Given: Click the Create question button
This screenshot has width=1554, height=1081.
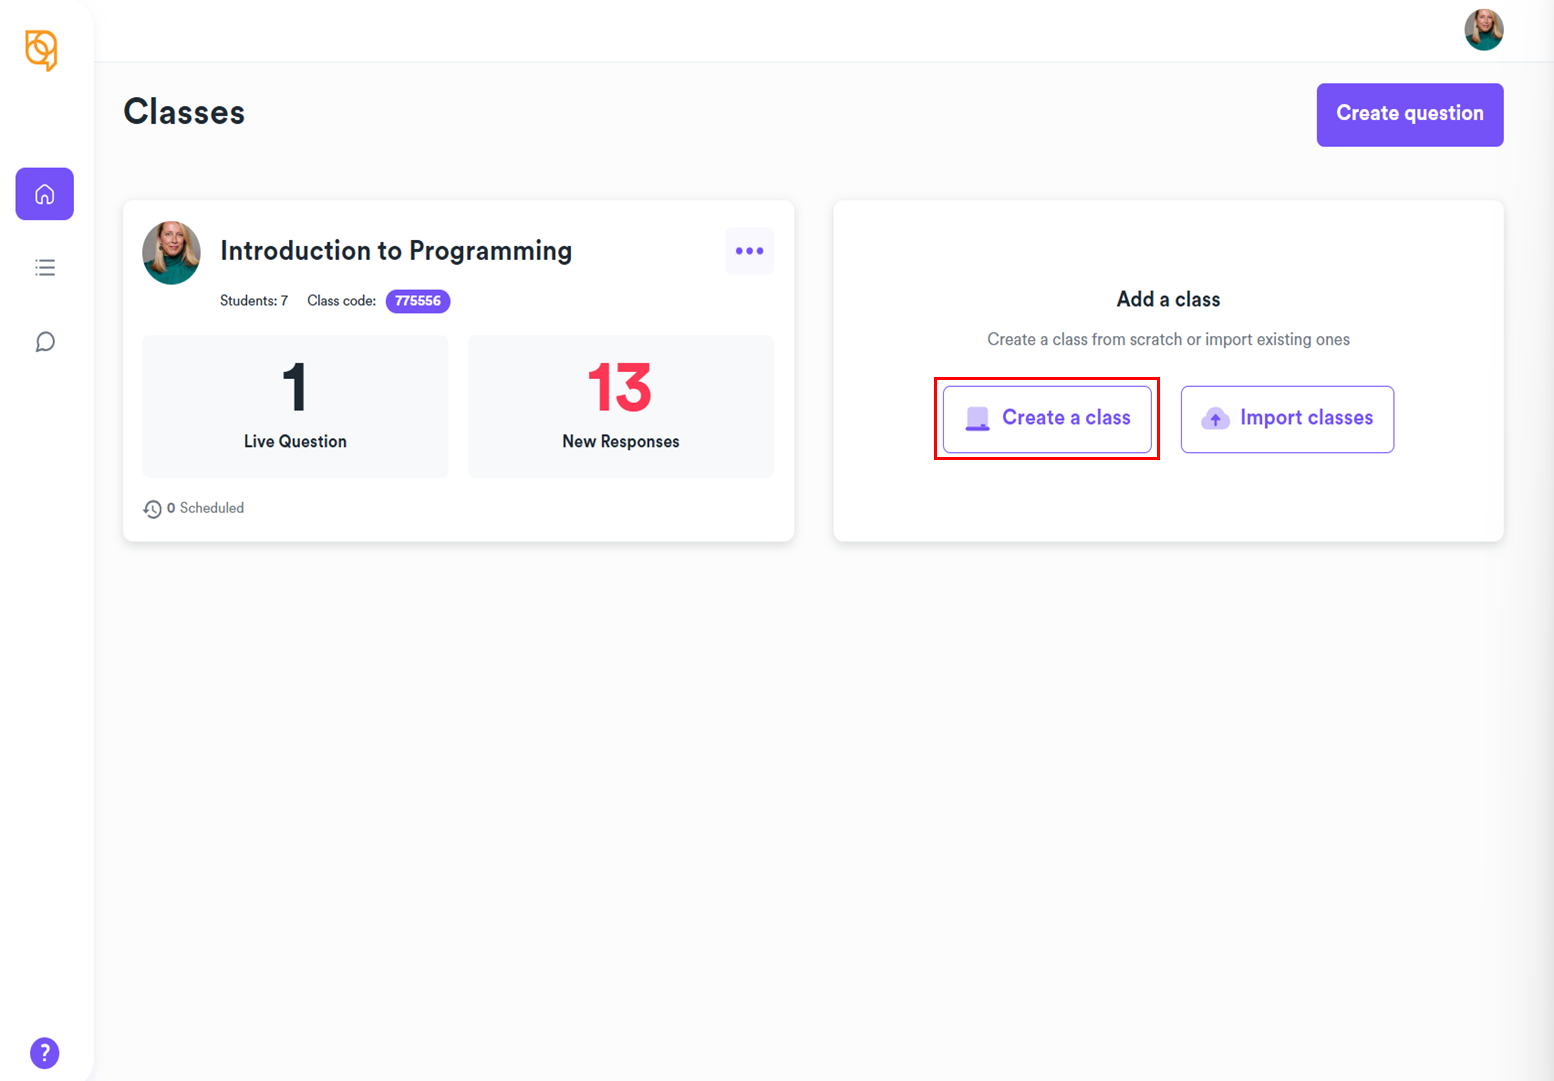Looking at the screenshot, I should pyautogui.click(x=1409, y=114).
